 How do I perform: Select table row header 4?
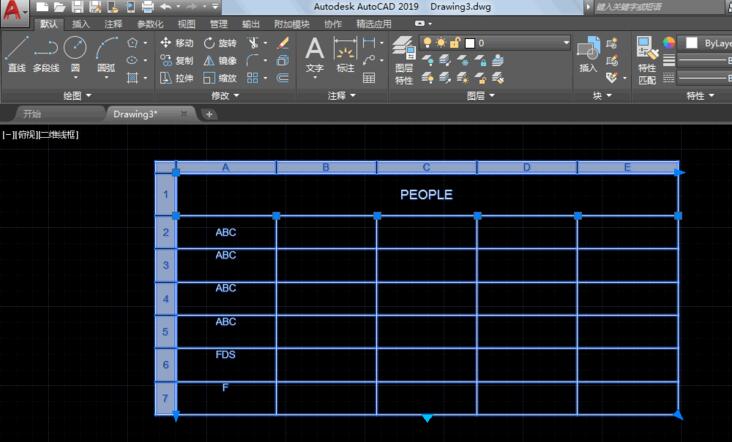[165, 298]
